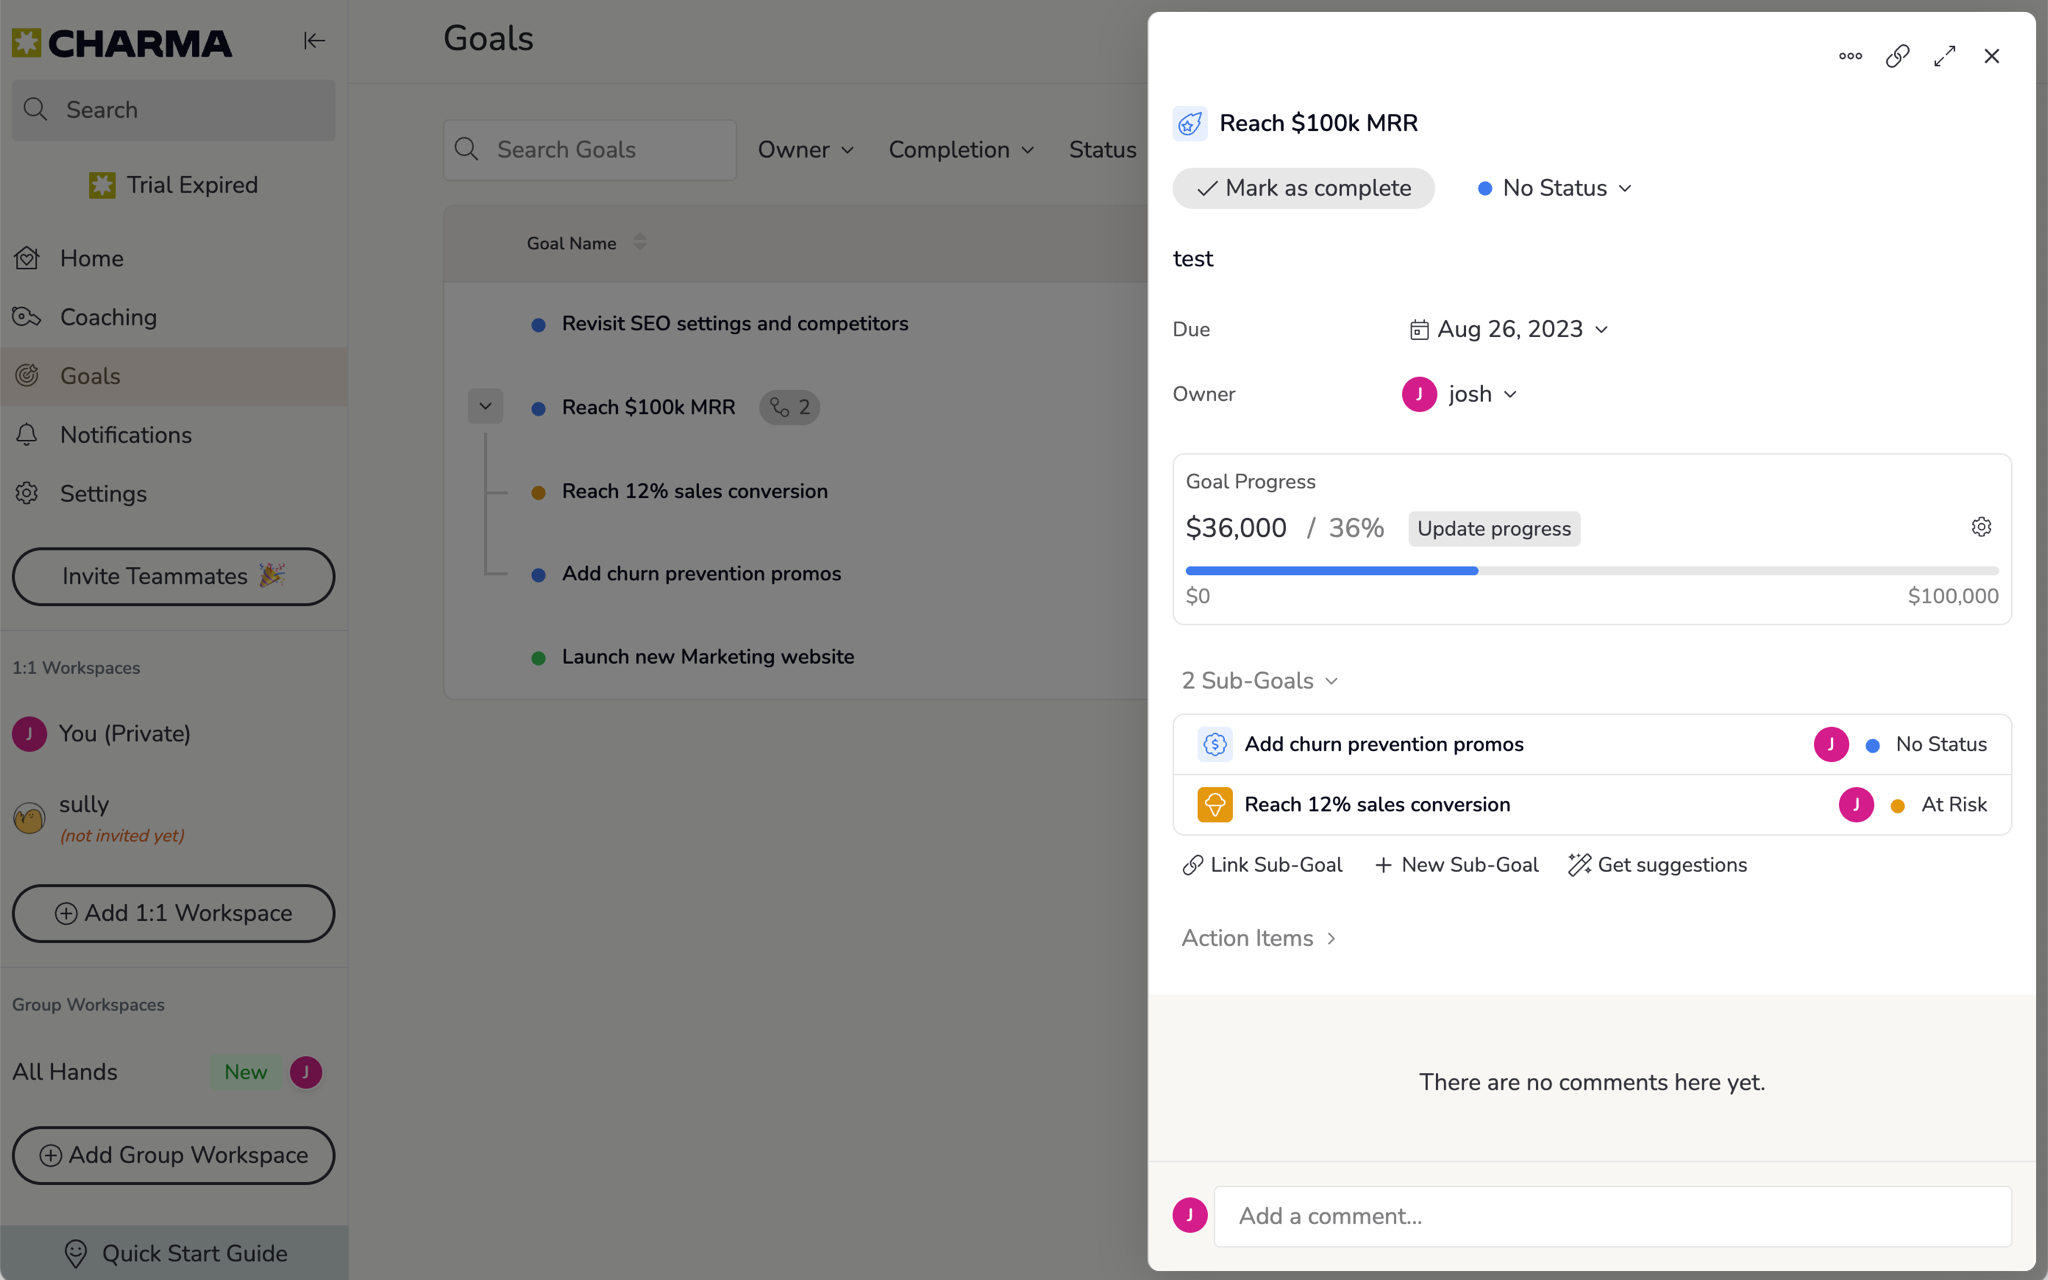Viewport: 2048px width, 1280px height.
Task: Go to Coaching in sidebar
Action: pos(108,317)
